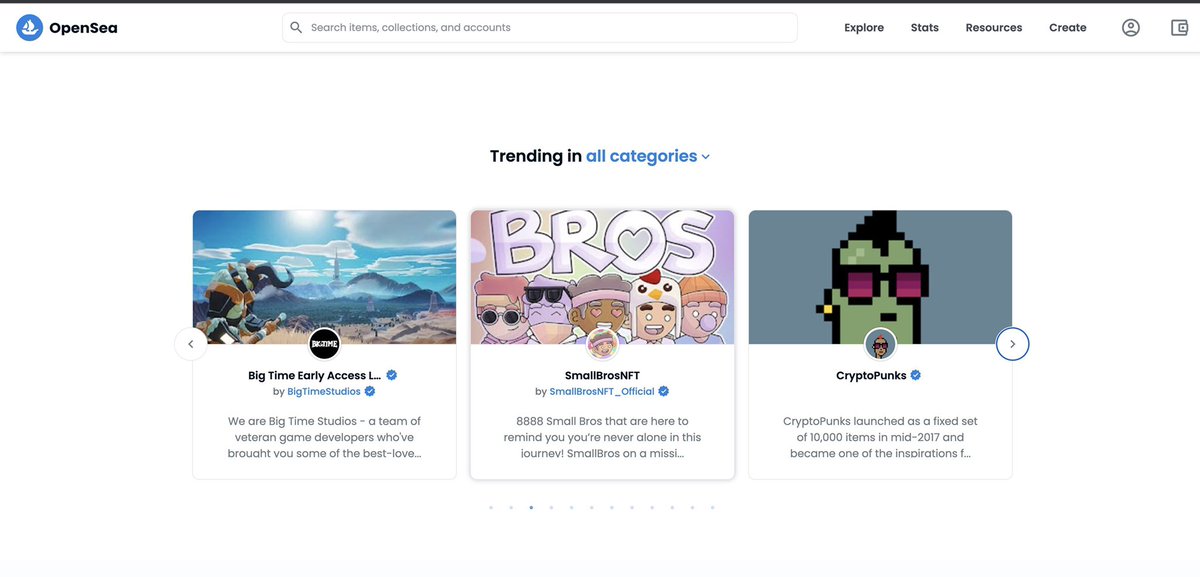Select the fourth carousel pagination dot
Viewport: 1200px width, 577px height.
pyautogui.click(x=551, y=508)
